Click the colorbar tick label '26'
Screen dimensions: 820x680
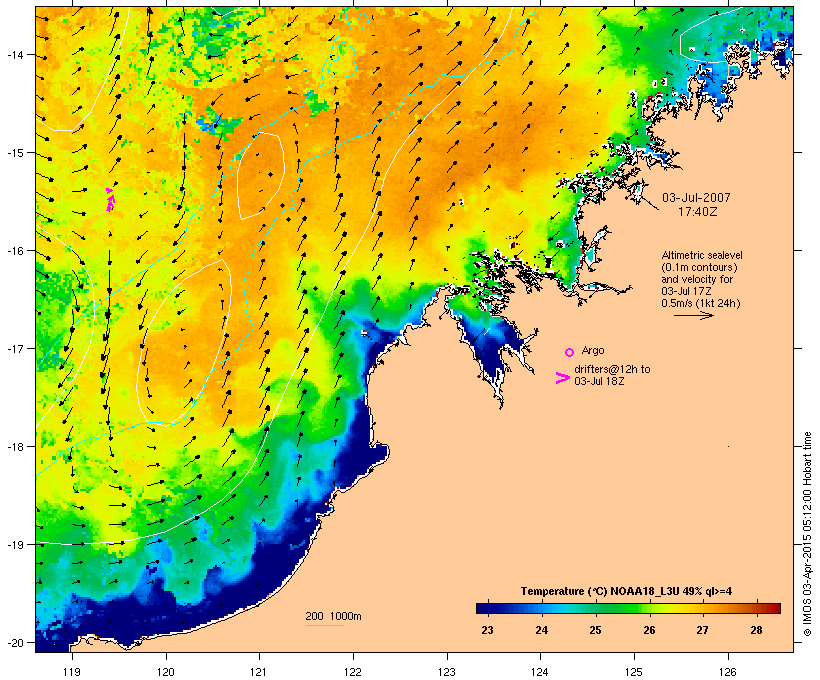[x=650, y=630]
